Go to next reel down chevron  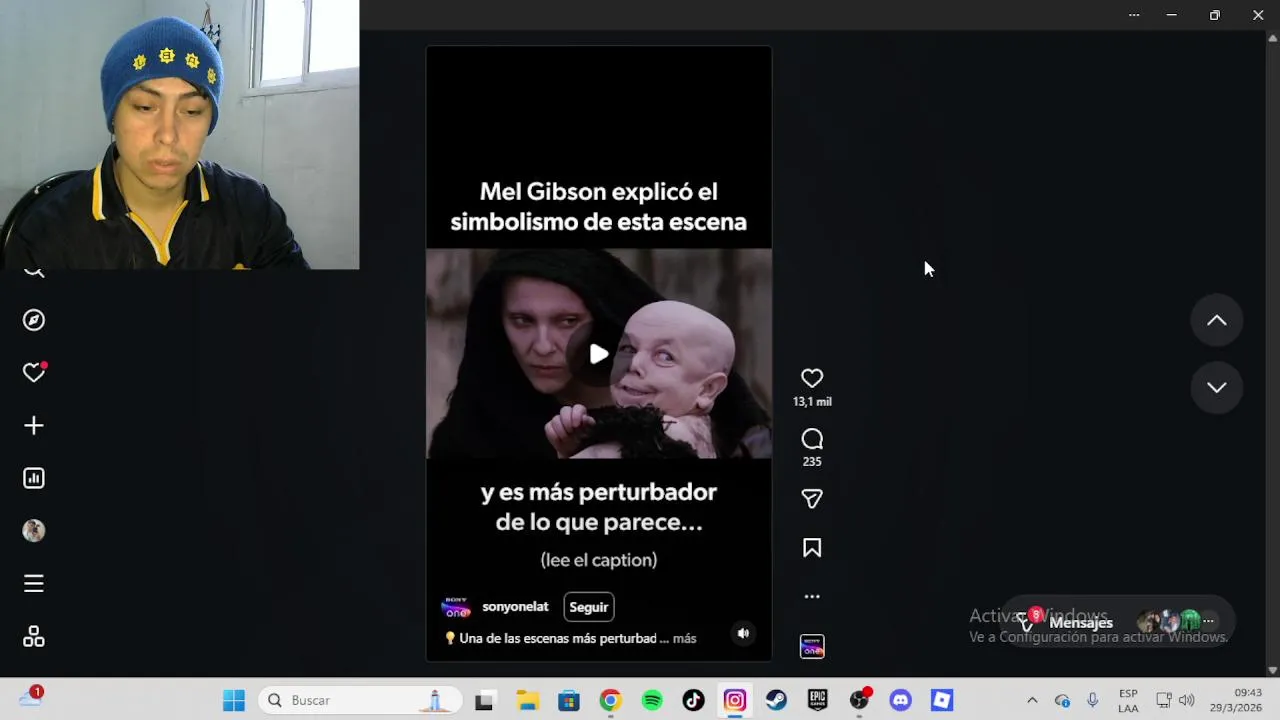click(x=1216, y=387)
